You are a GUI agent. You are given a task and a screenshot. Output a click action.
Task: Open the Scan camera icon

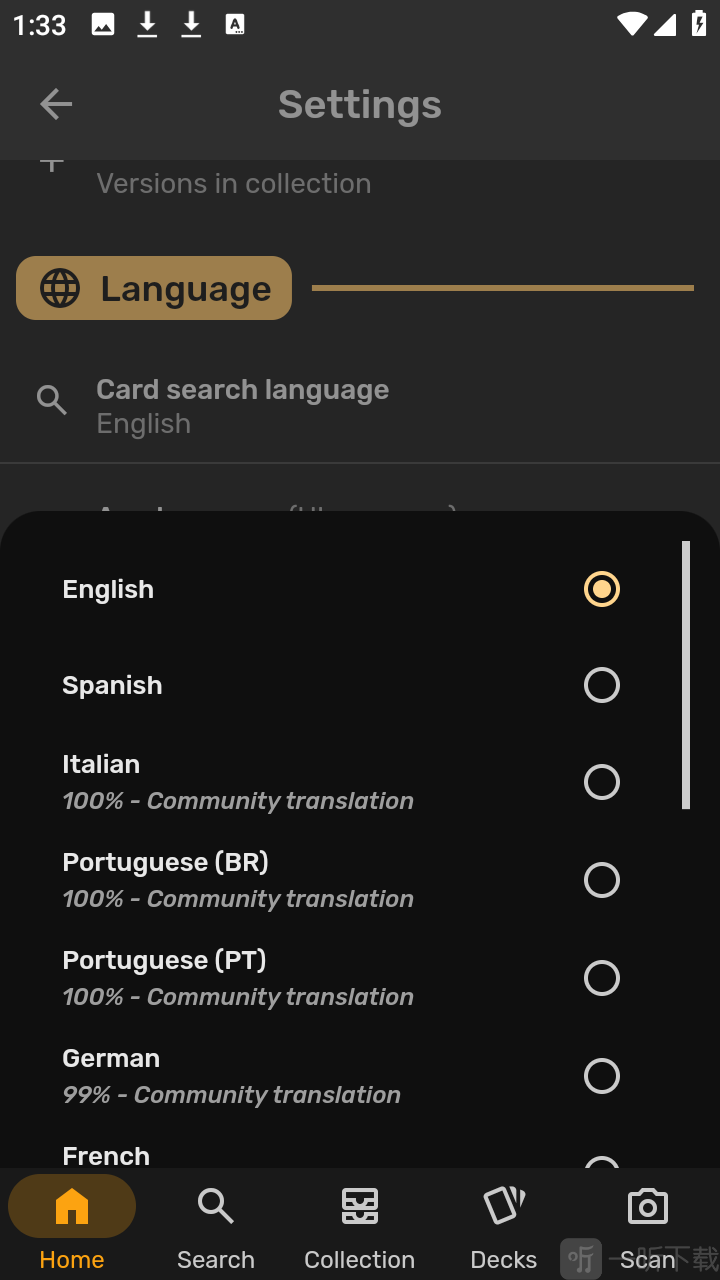(x=648, y=1206)
